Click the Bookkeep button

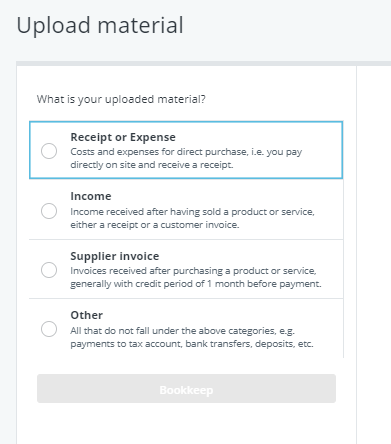coord(186,389)
